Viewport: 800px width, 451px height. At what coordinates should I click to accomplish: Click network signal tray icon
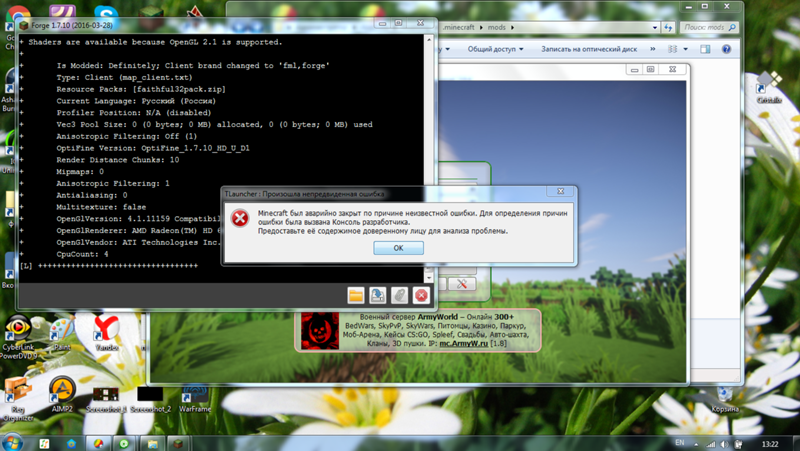(711, 444)
